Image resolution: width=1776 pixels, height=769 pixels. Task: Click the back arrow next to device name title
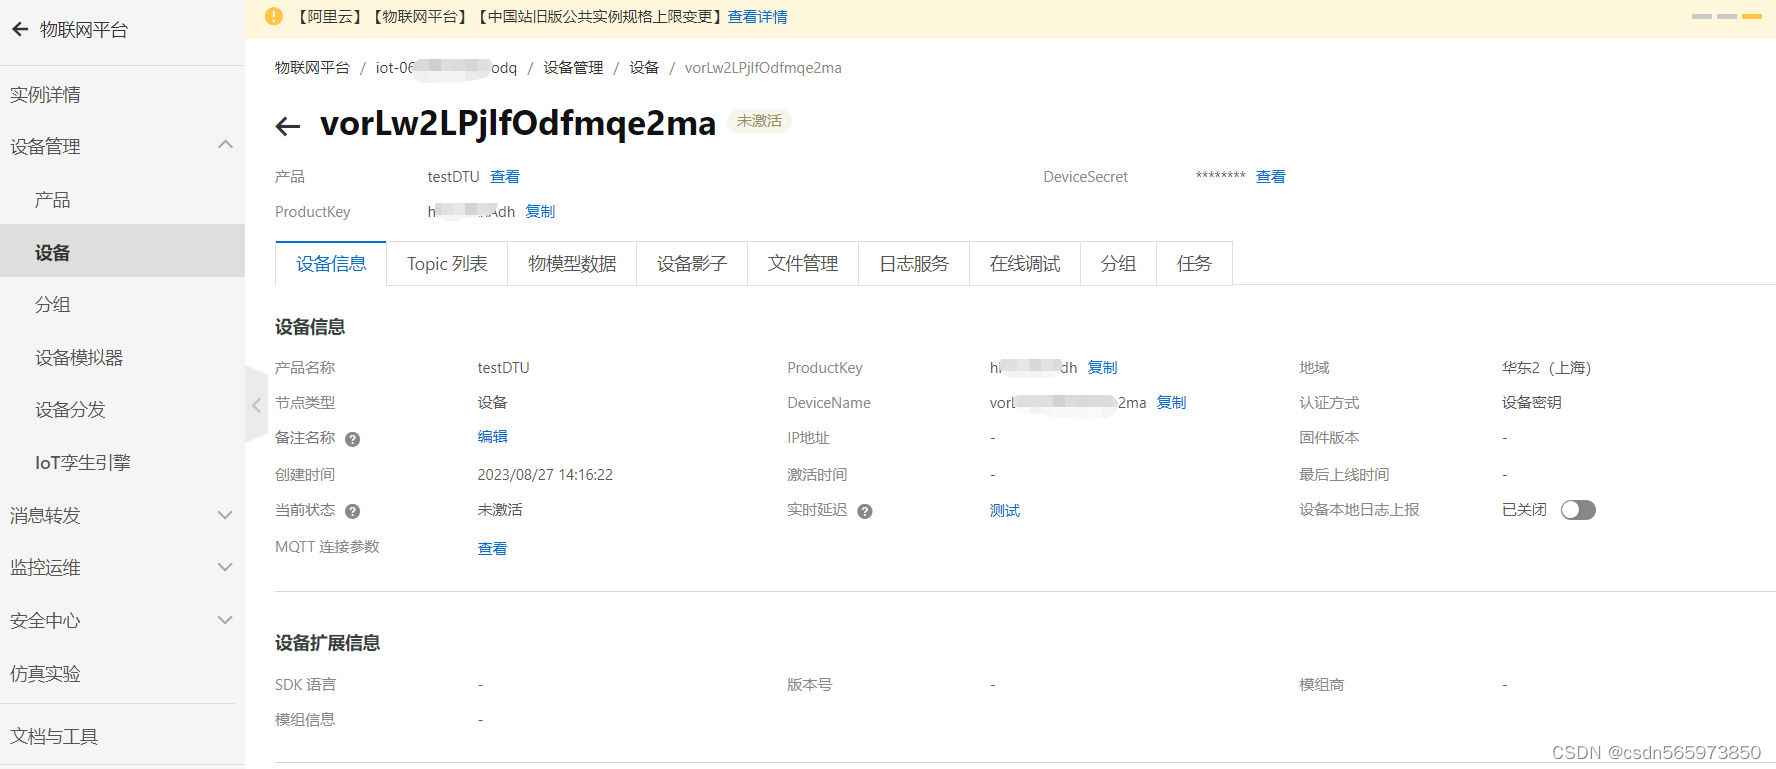[288, 126]
